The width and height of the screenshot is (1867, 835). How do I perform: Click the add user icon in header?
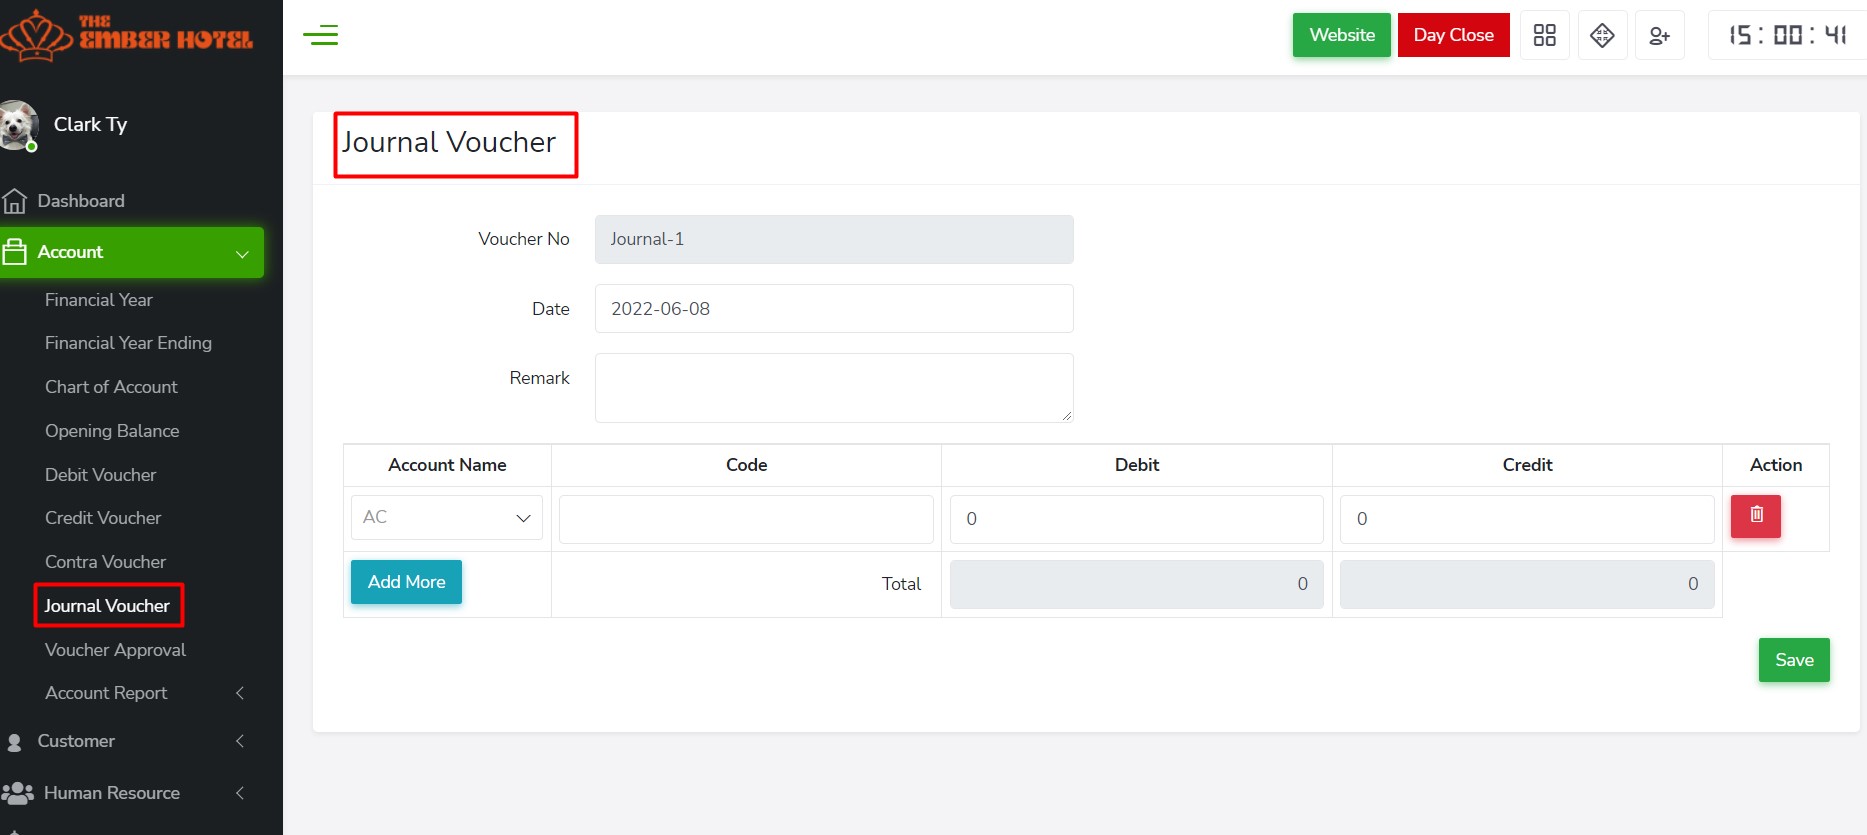click(x=1659, y=36)
